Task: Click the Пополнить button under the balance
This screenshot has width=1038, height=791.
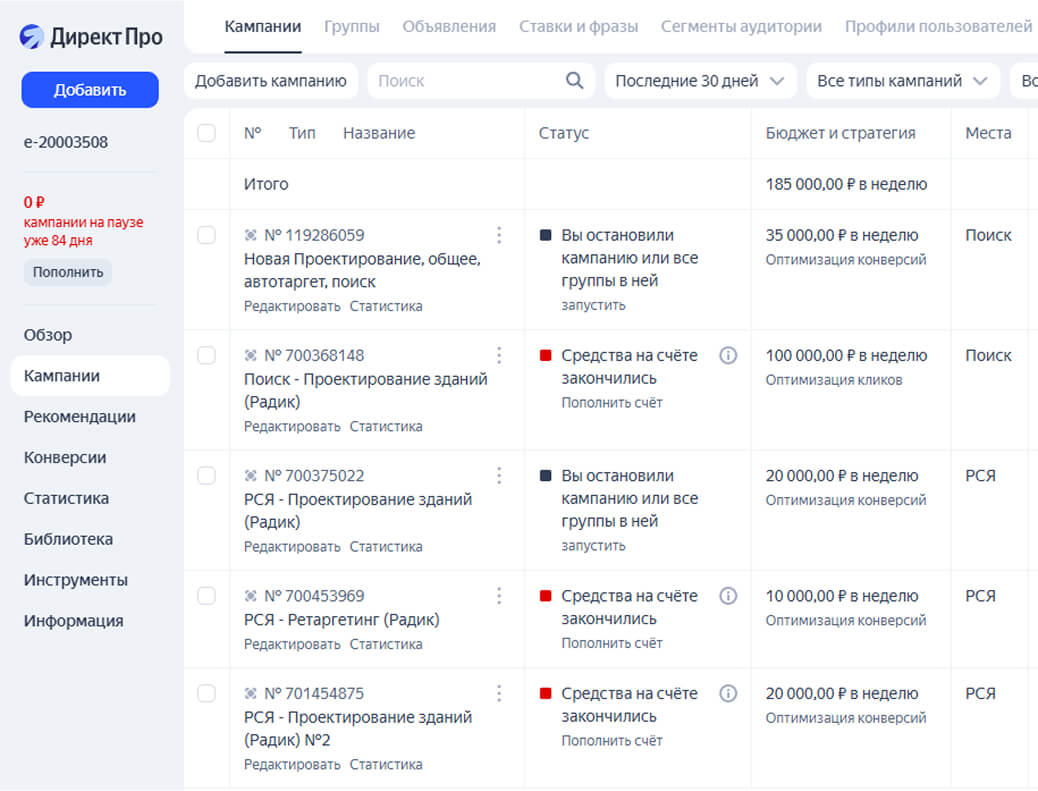Action: (68, 272)
